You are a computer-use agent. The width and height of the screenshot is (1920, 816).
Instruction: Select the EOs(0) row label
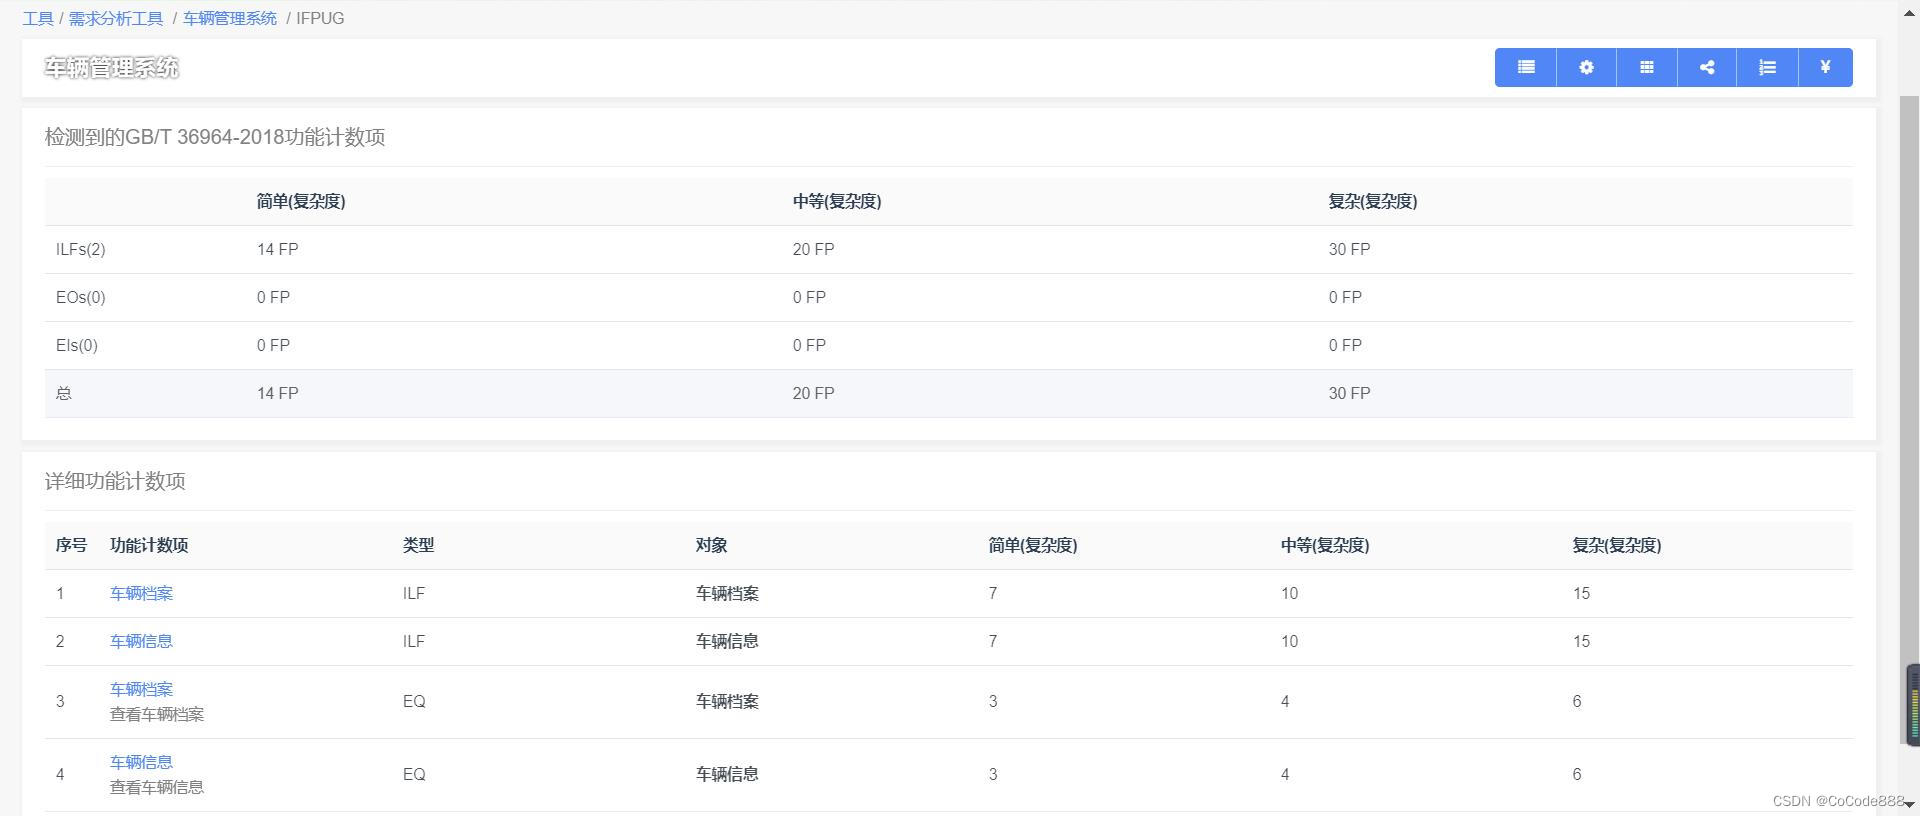pos(81,297)
